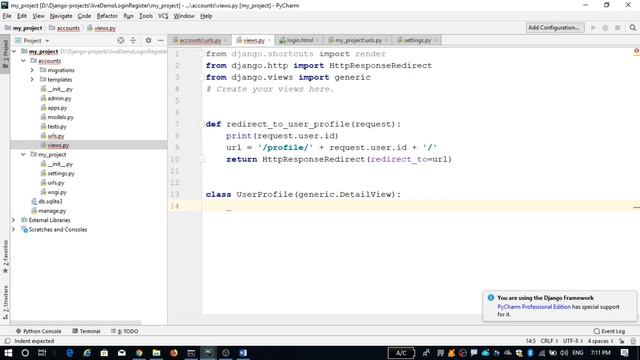Open Search Everywhere magnifier icon

[632, 28]
